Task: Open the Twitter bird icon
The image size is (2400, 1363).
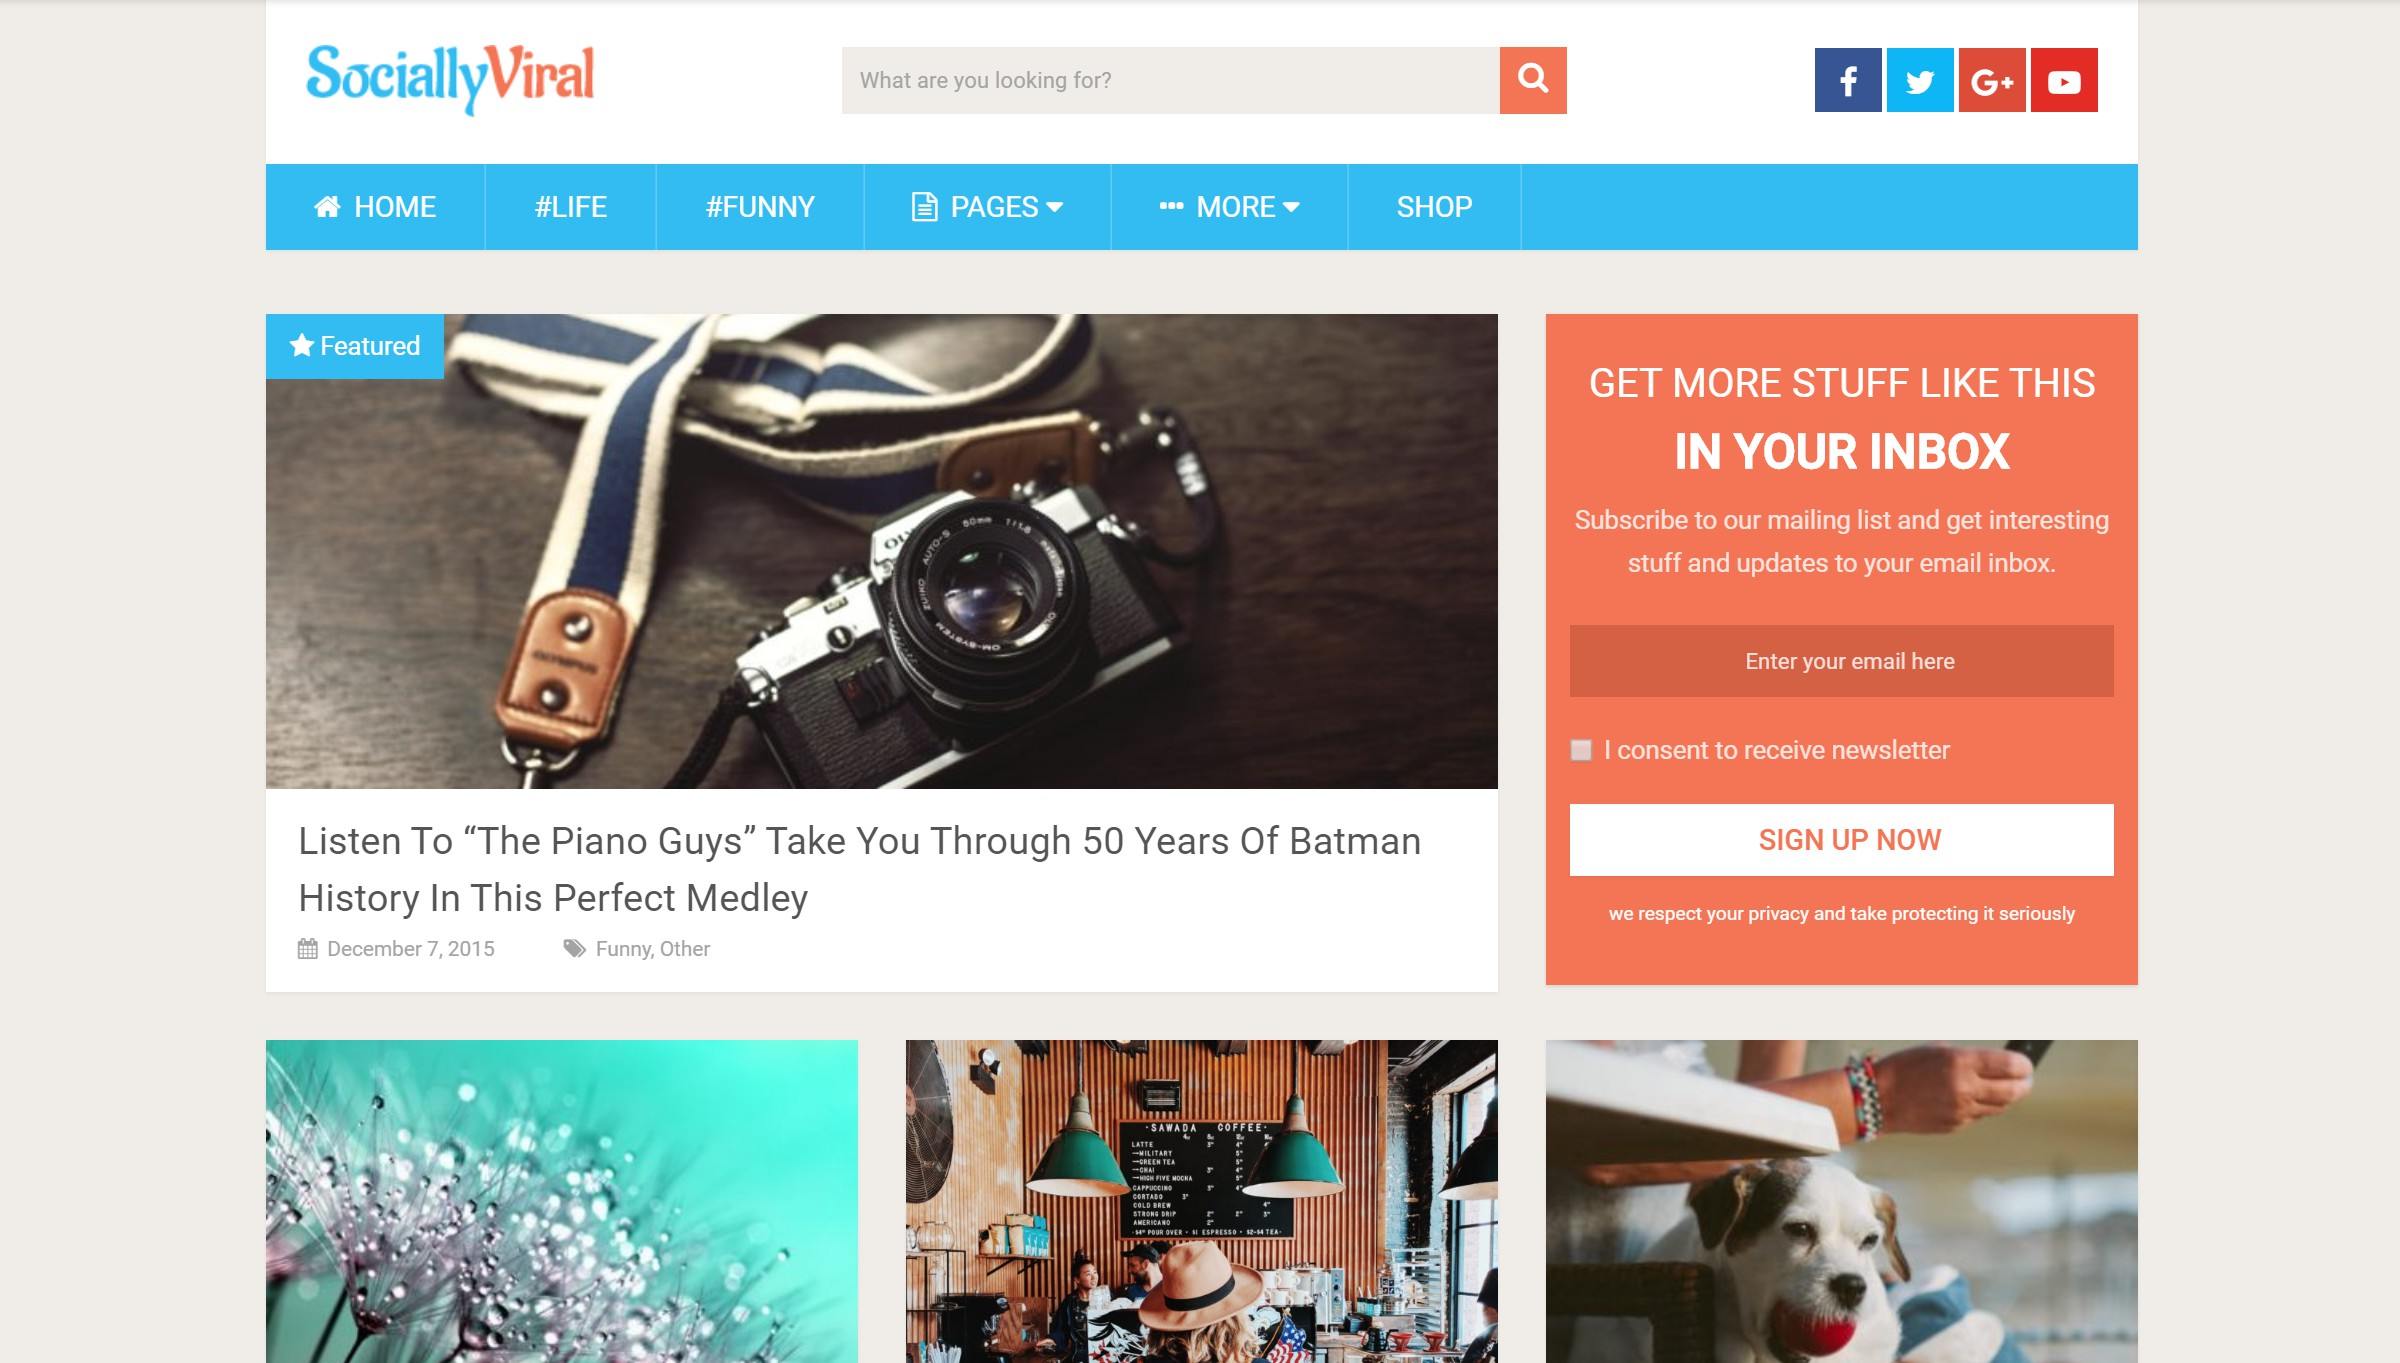Action: (1920, 80)
